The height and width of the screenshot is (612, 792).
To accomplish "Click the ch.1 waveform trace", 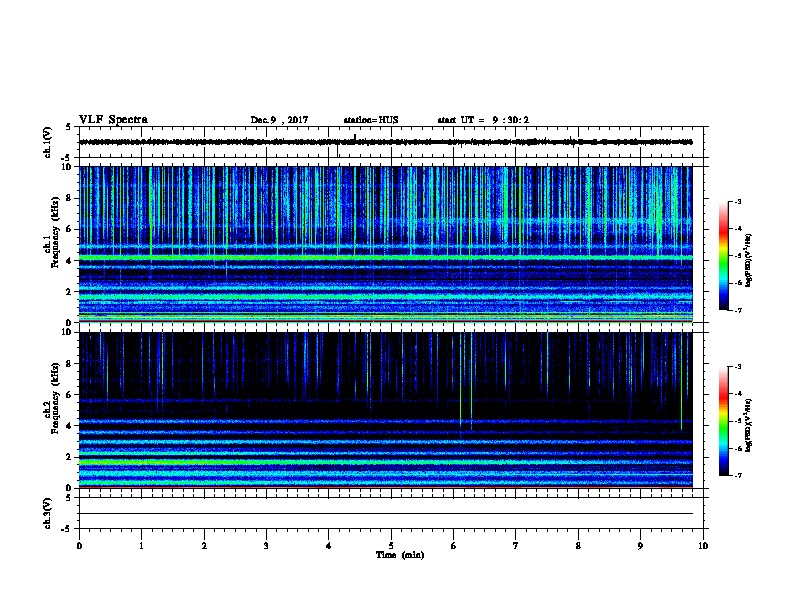I will [x=386, y=142].
